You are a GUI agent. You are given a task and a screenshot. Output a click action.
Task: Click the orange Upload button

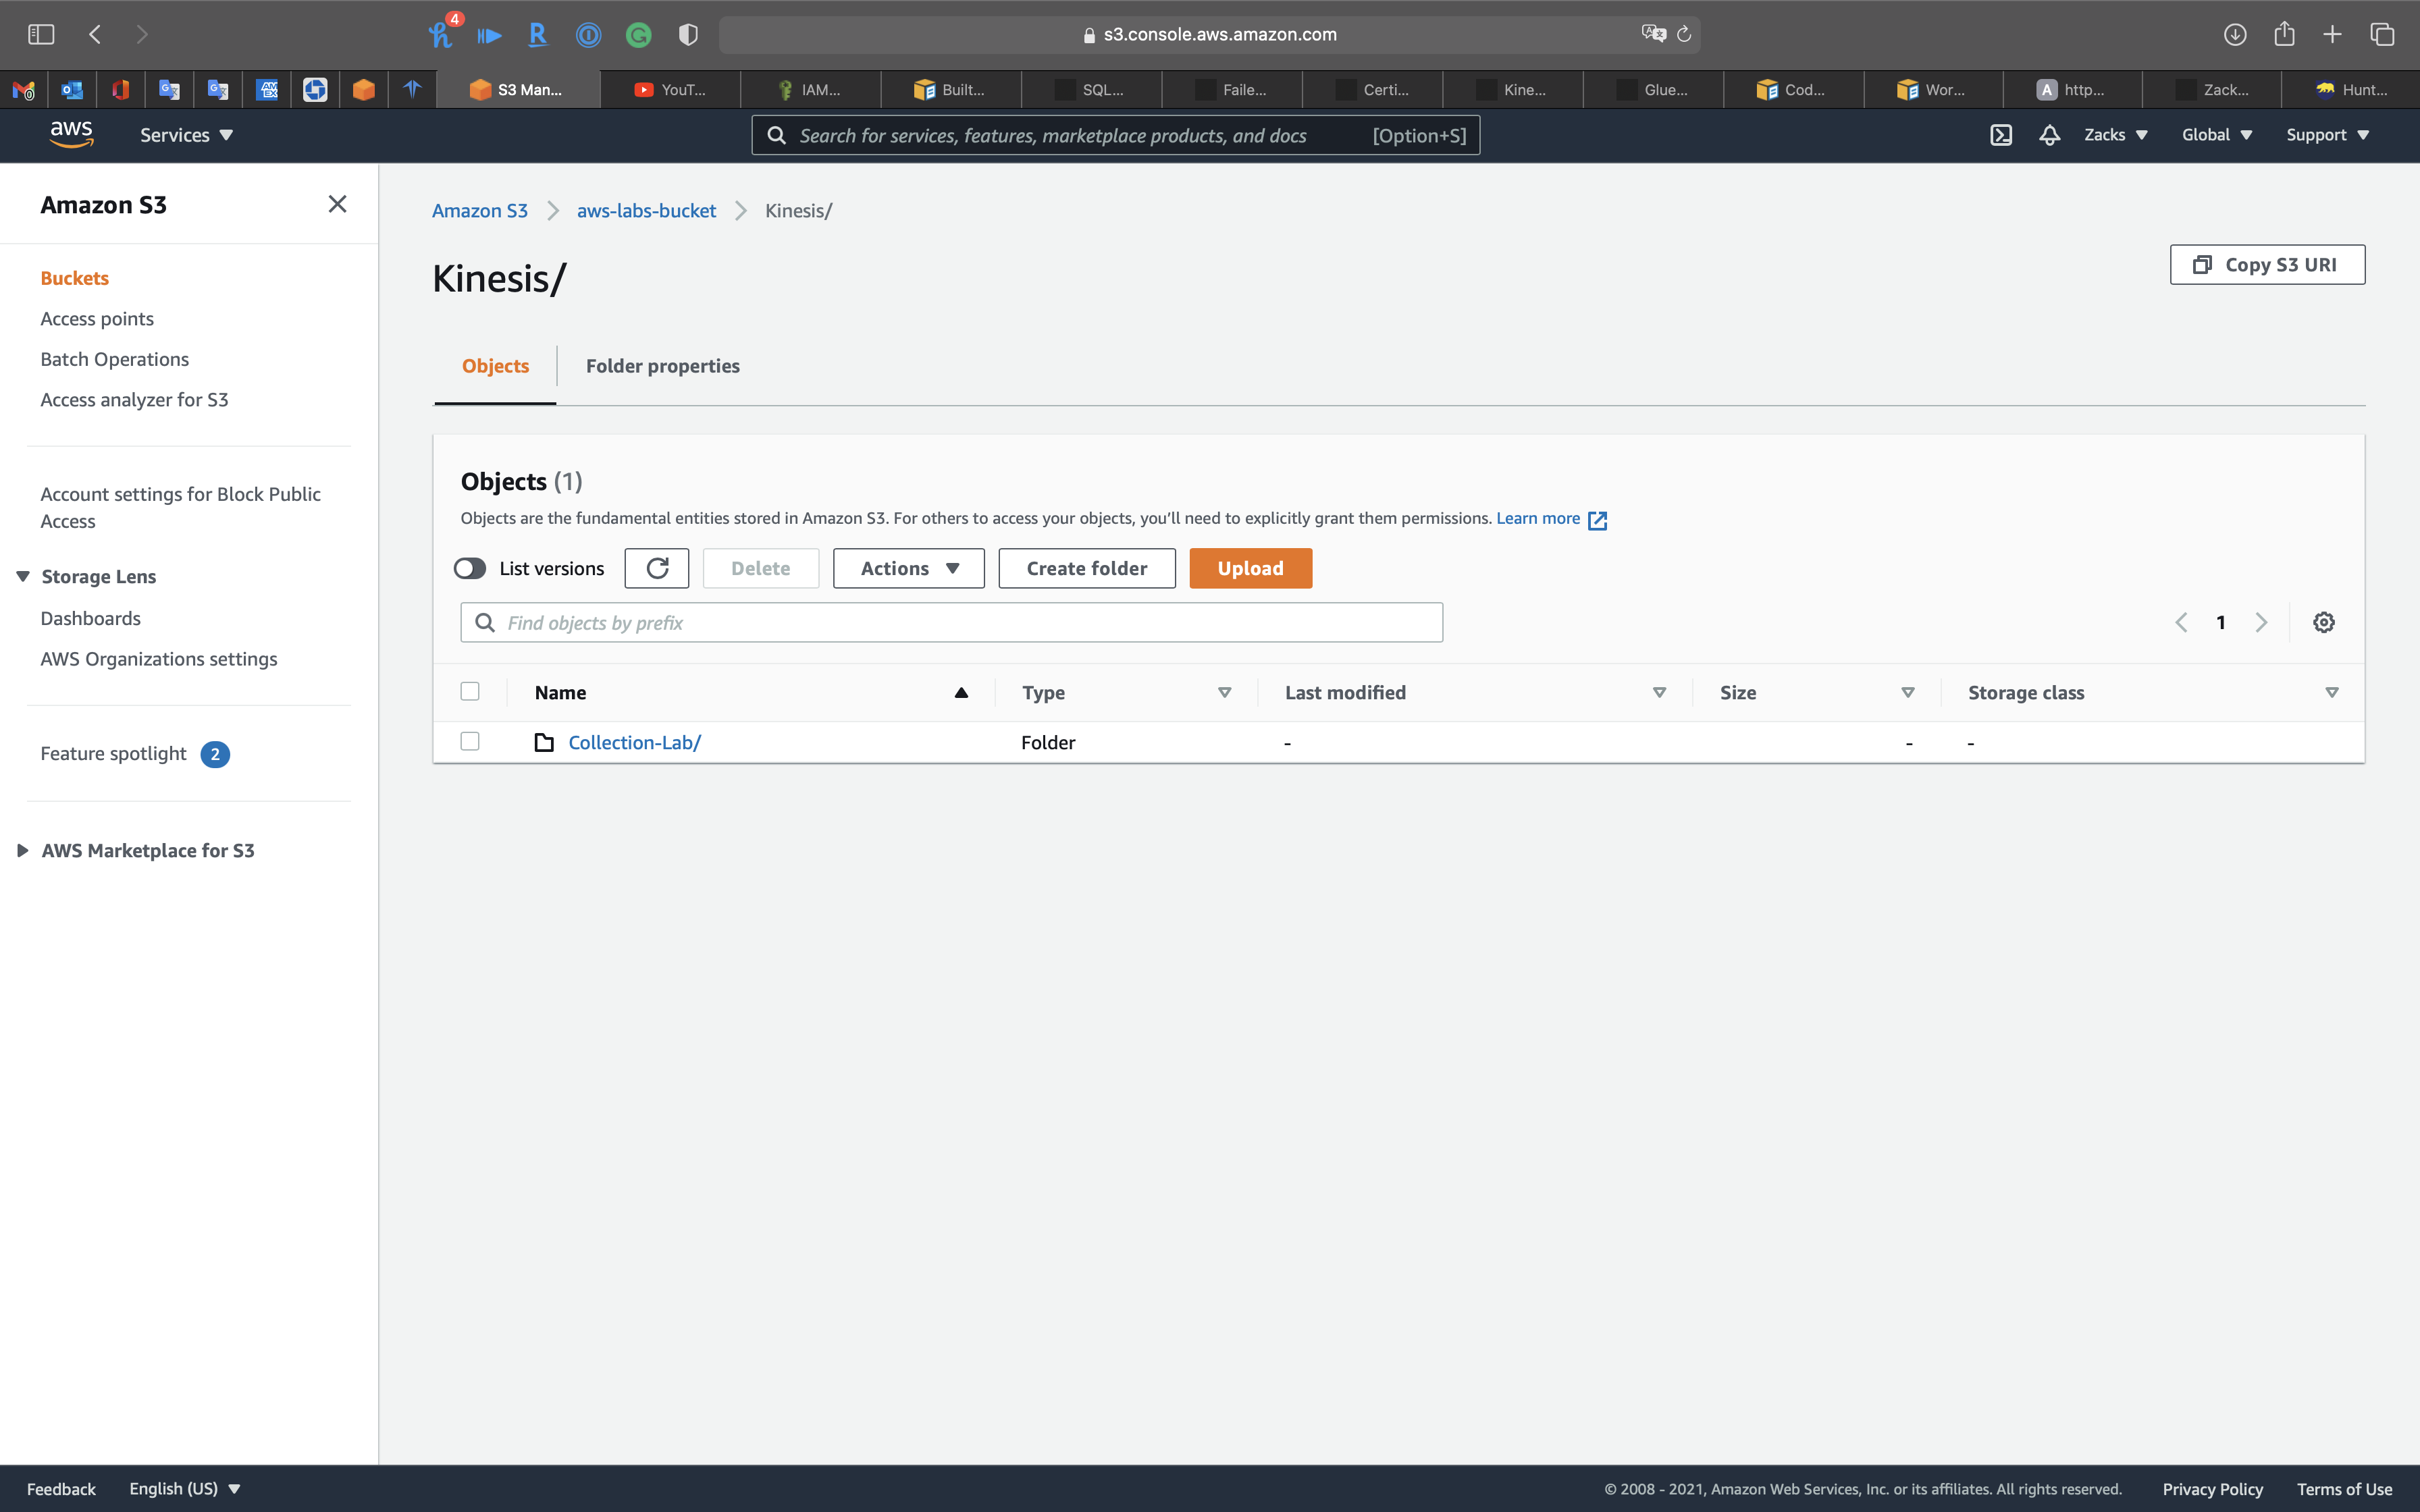coord(1250,568)
